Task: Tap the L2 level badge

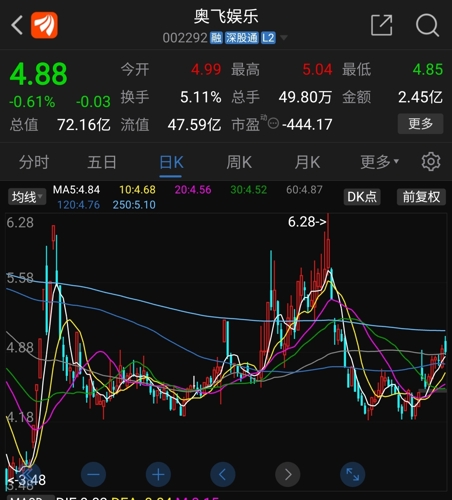Action: [268, 38]
